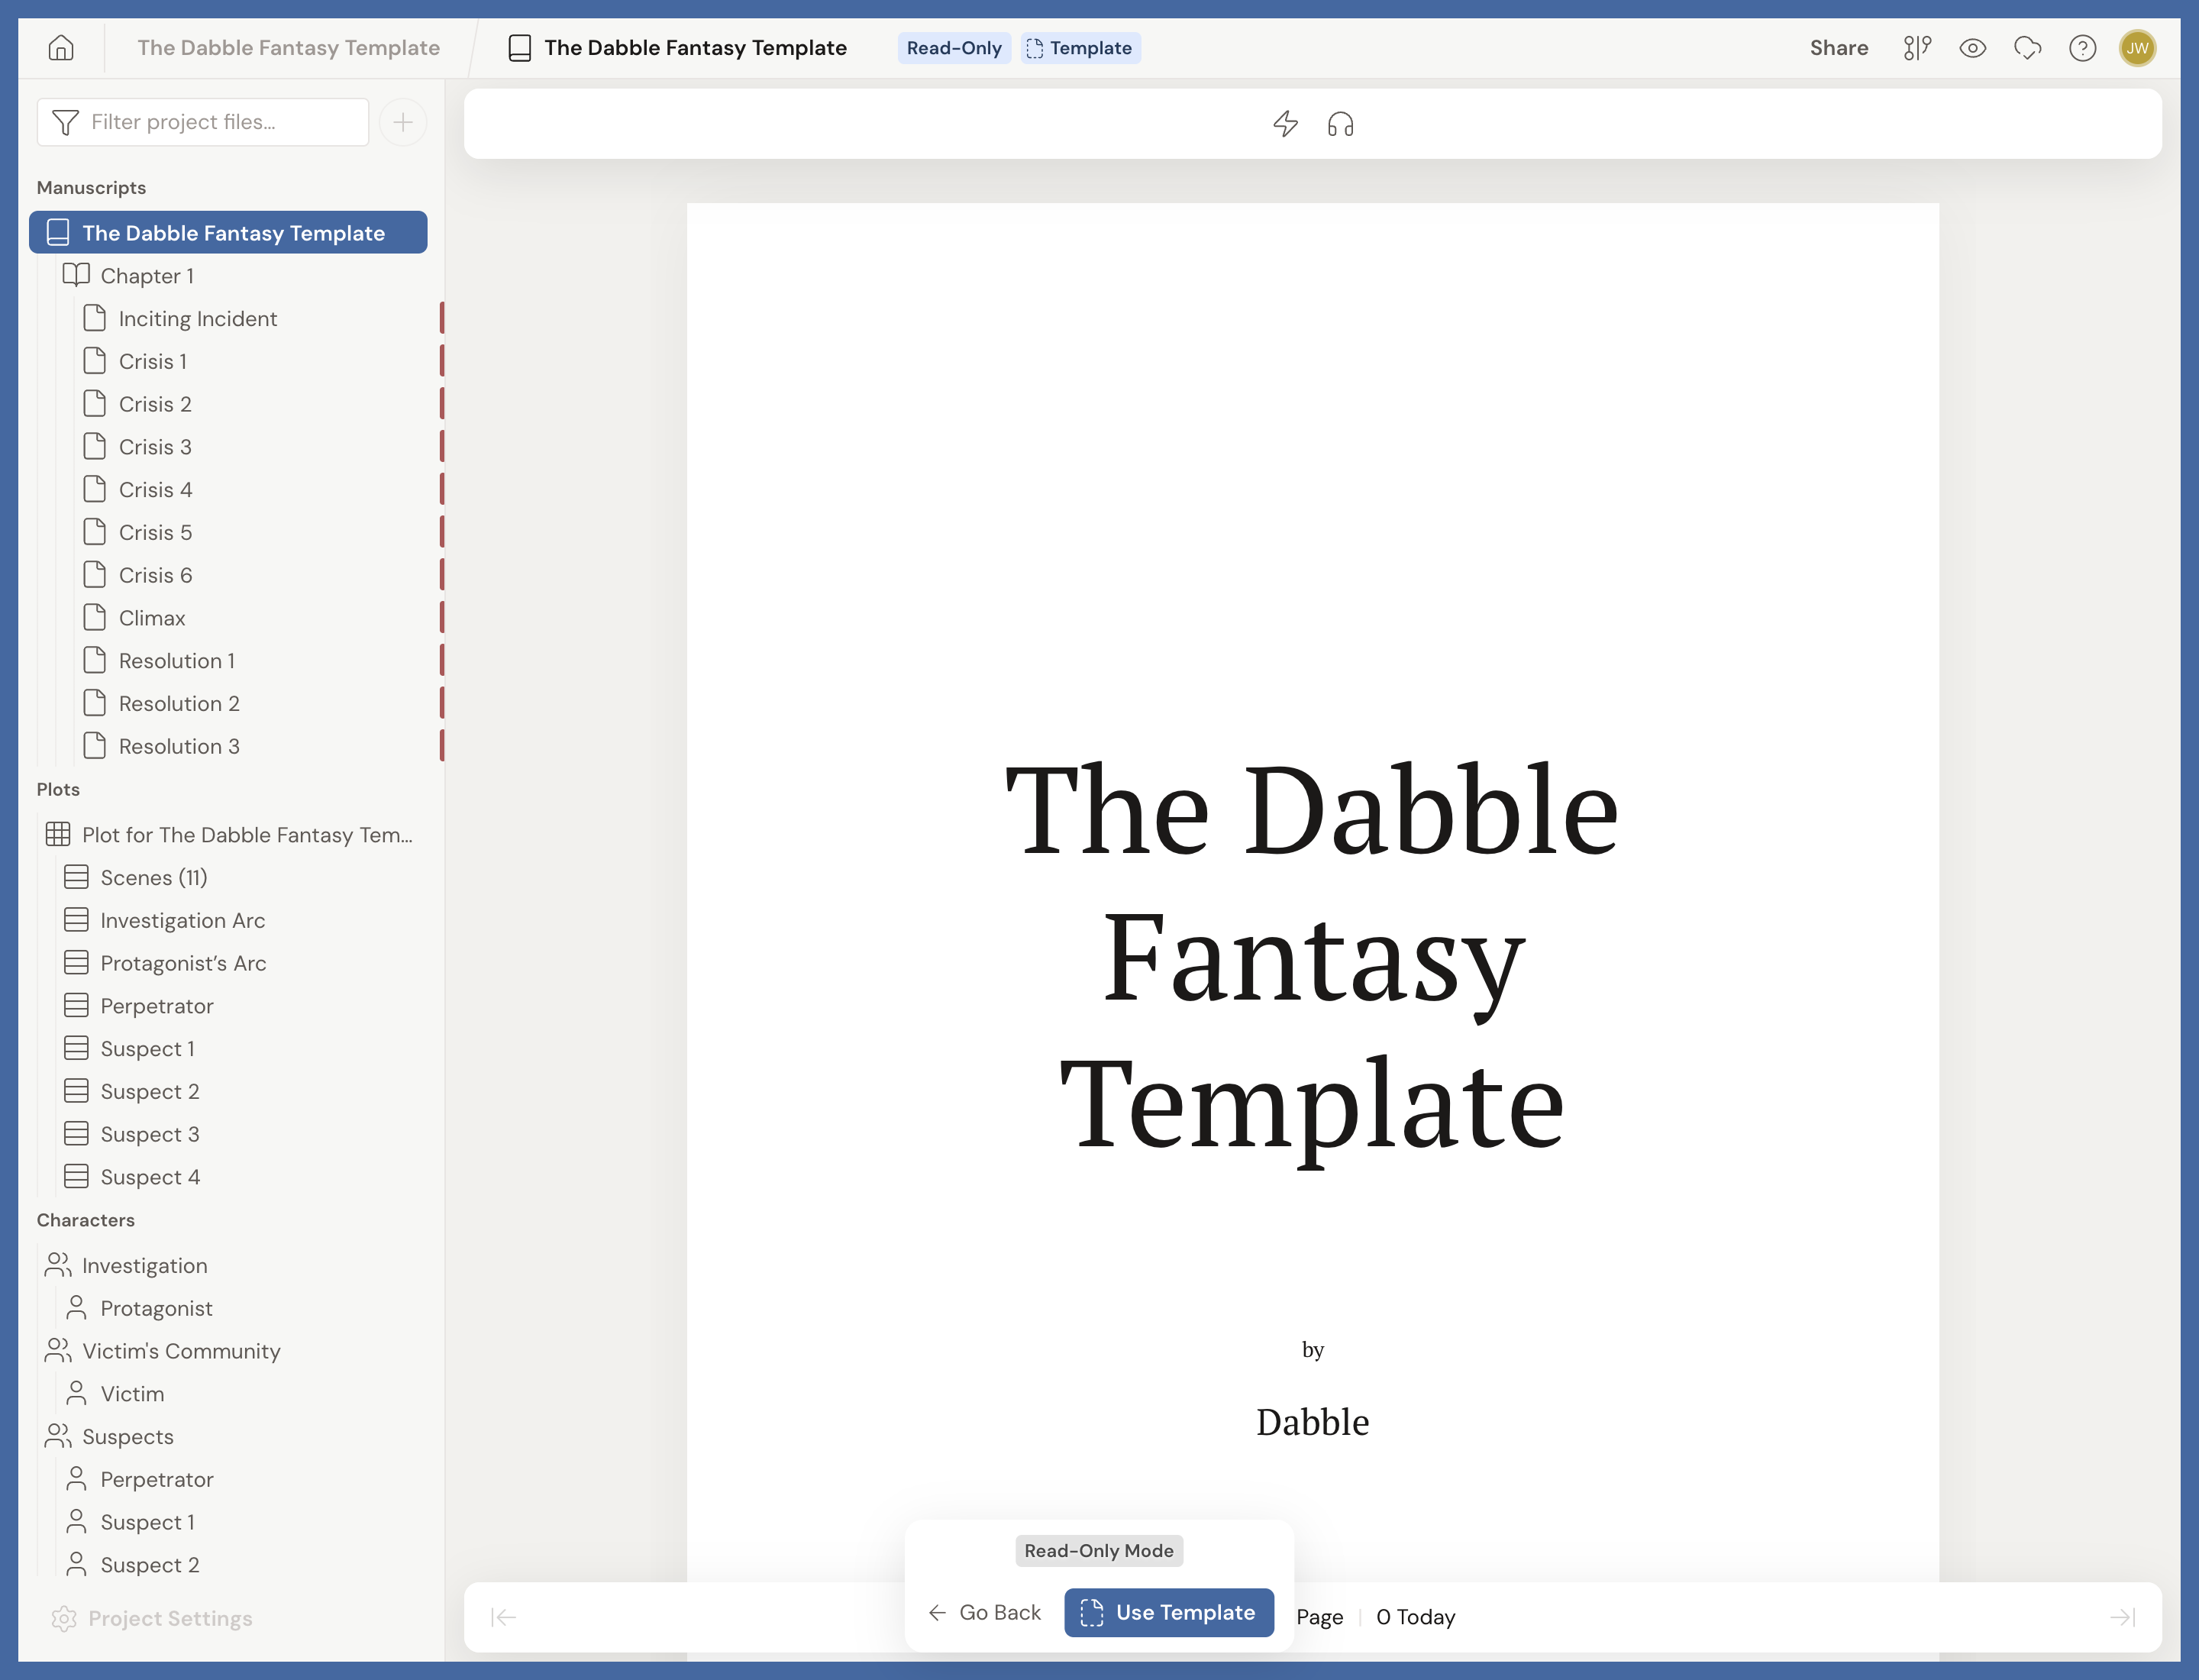Click the Investigation group people icon
Image resolution: width=2199 pixels, height=1680 pixels.
coord(58,1265)
